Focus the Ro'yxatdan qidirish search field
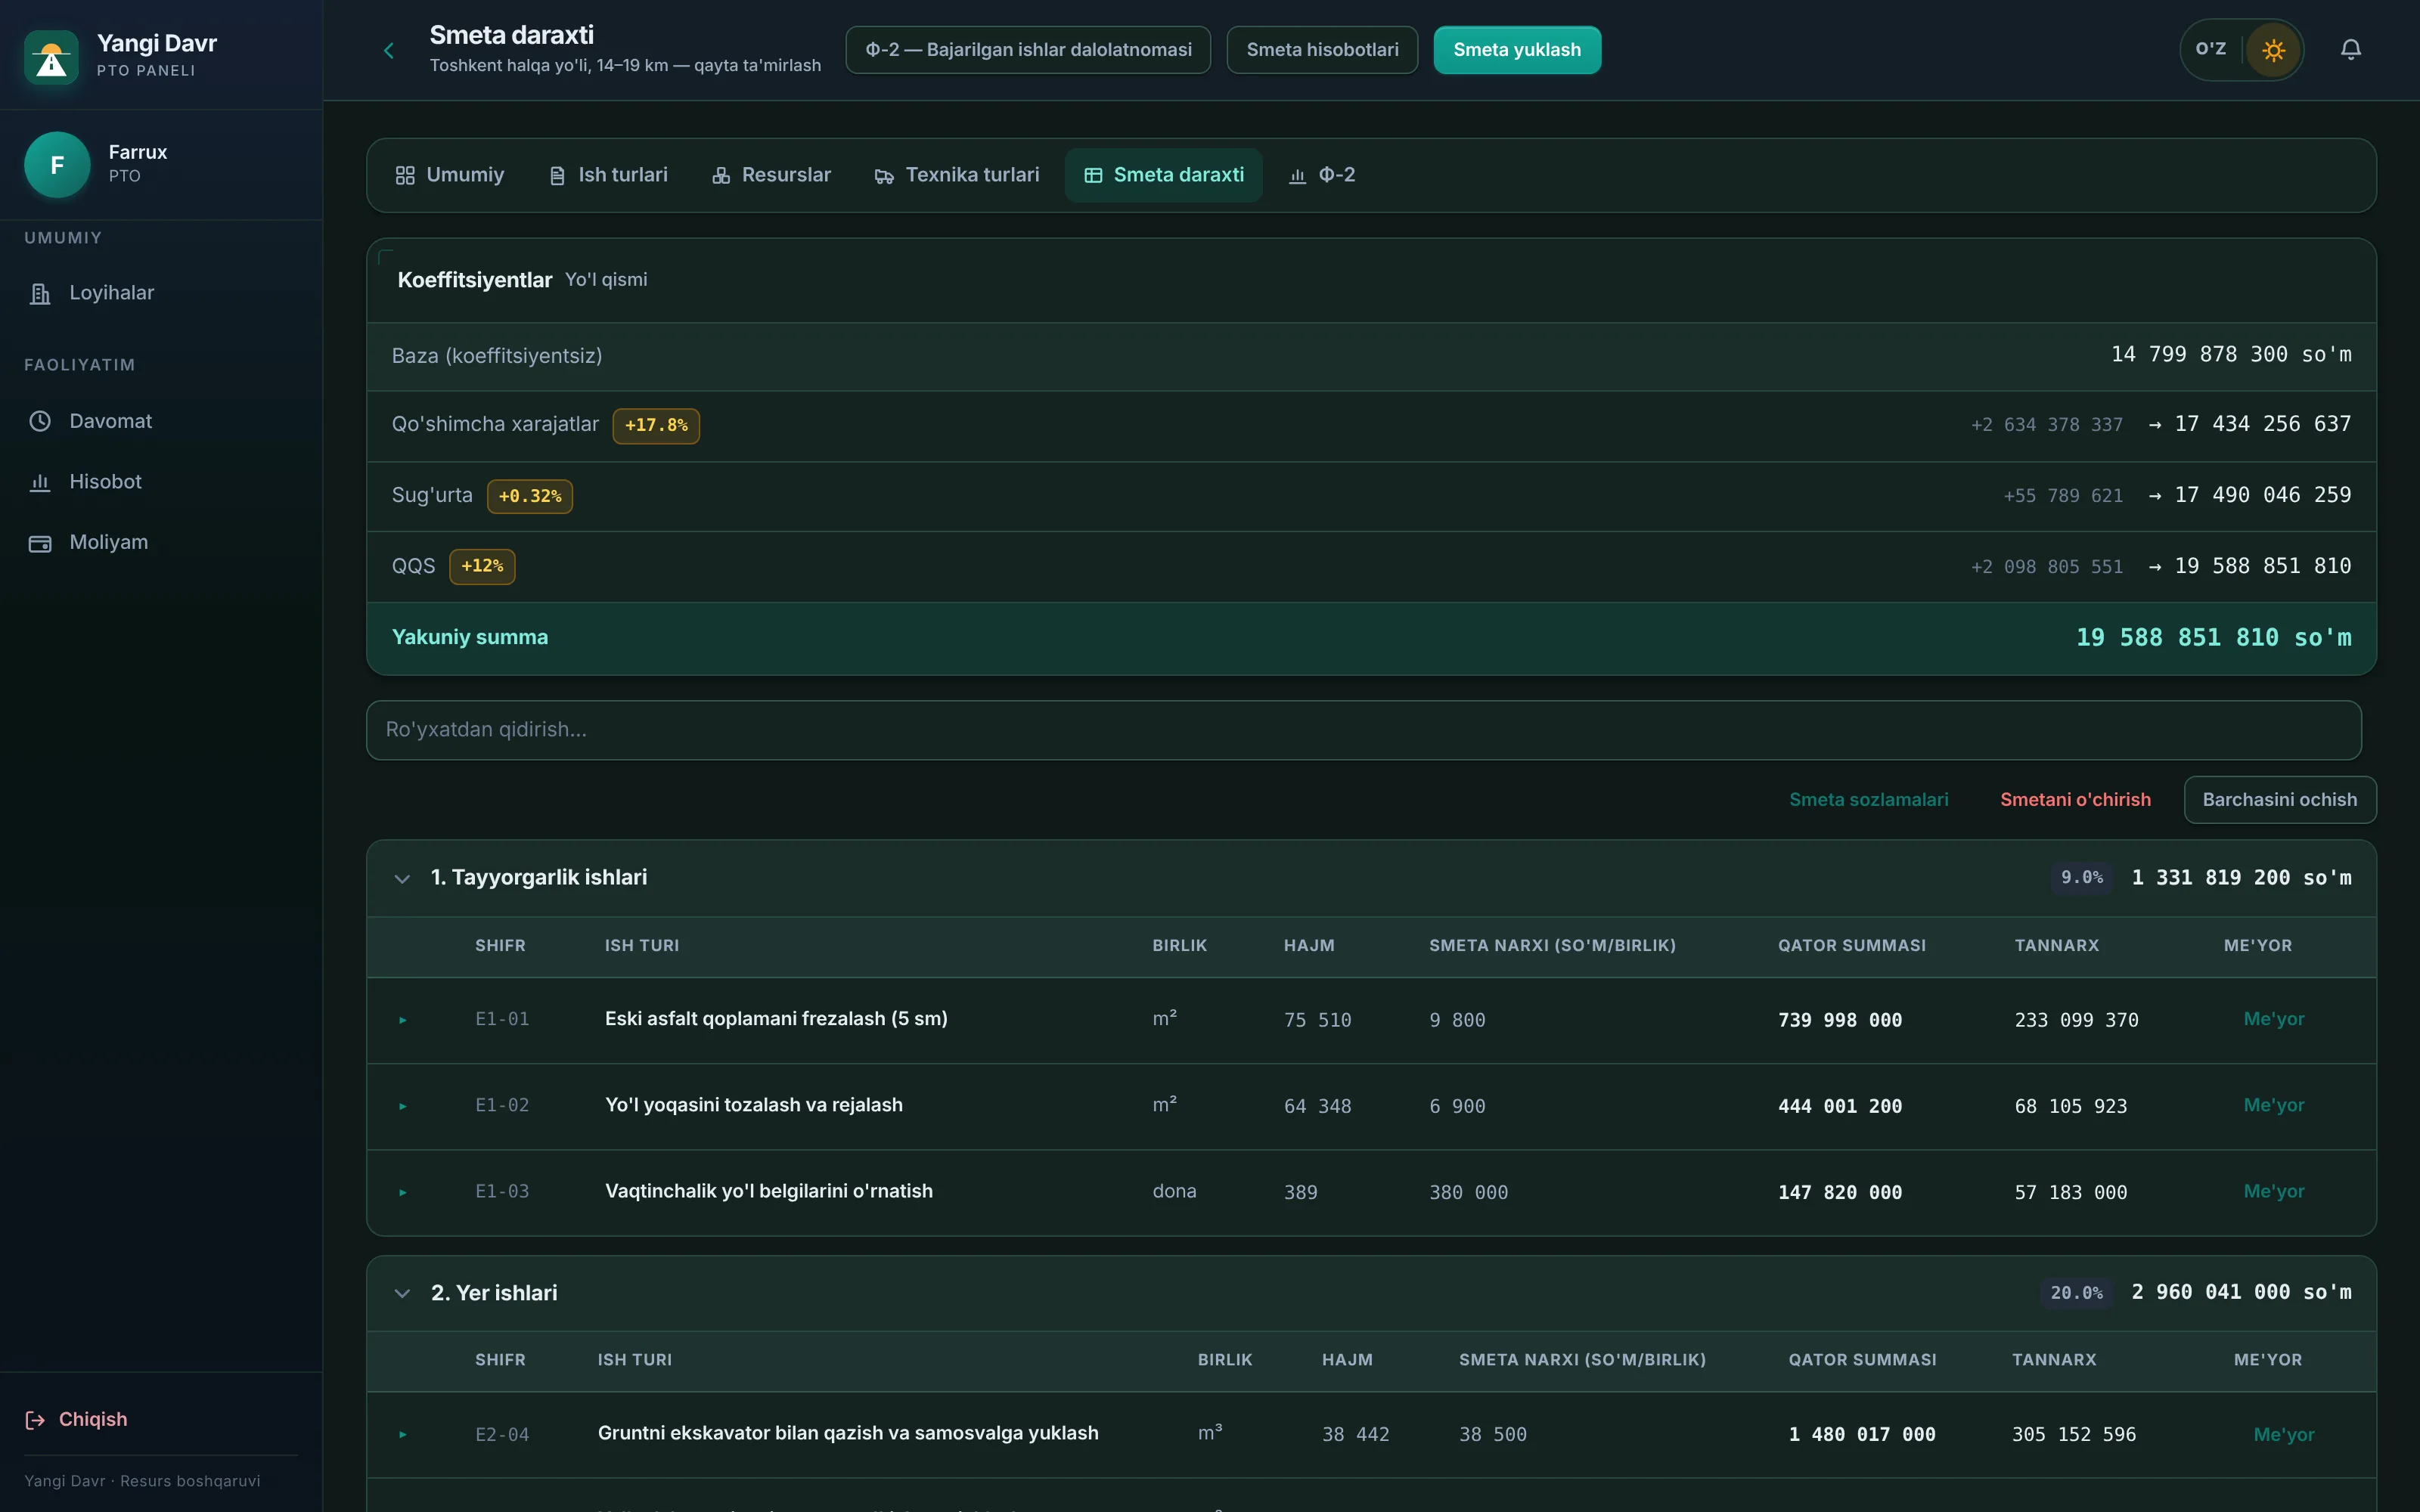 [x=1364, y=730]
